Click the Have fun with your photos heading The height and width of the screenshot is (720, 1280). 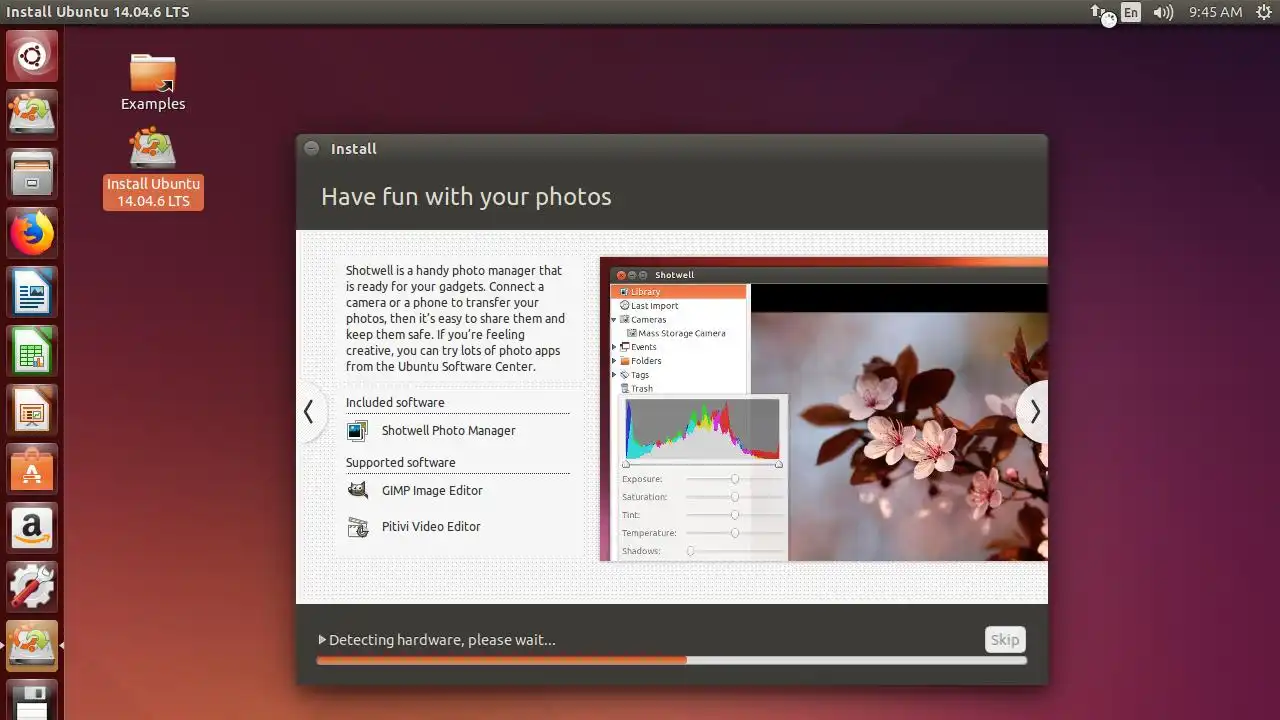point(466,197)
